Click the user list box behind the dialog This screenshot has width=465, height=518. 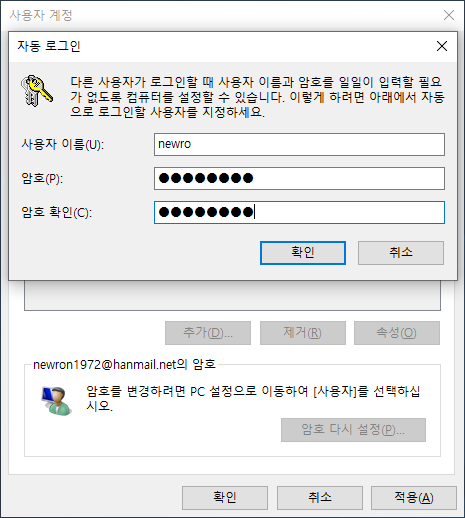pos(232,295)
